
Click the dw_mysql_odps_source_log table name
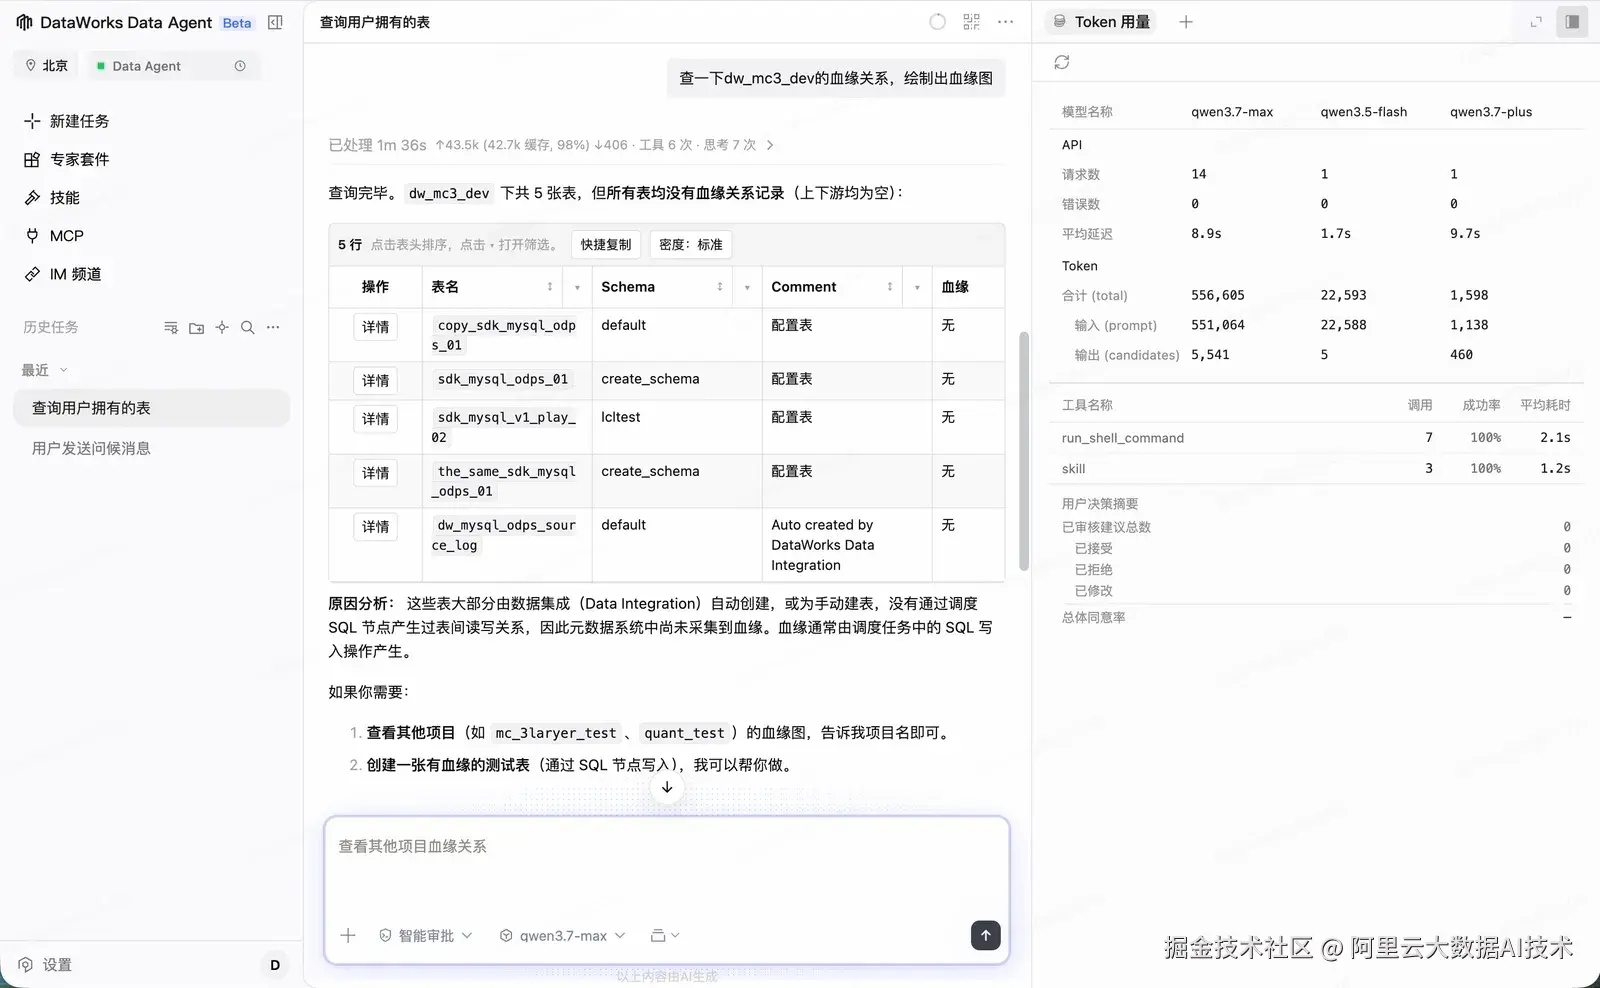pos(505,535)
